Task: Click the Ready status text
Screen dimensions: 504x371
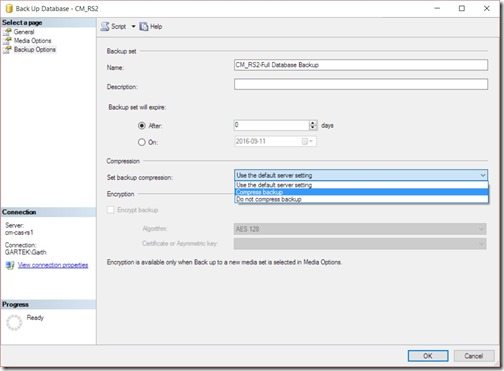Action: coord(35,318)
